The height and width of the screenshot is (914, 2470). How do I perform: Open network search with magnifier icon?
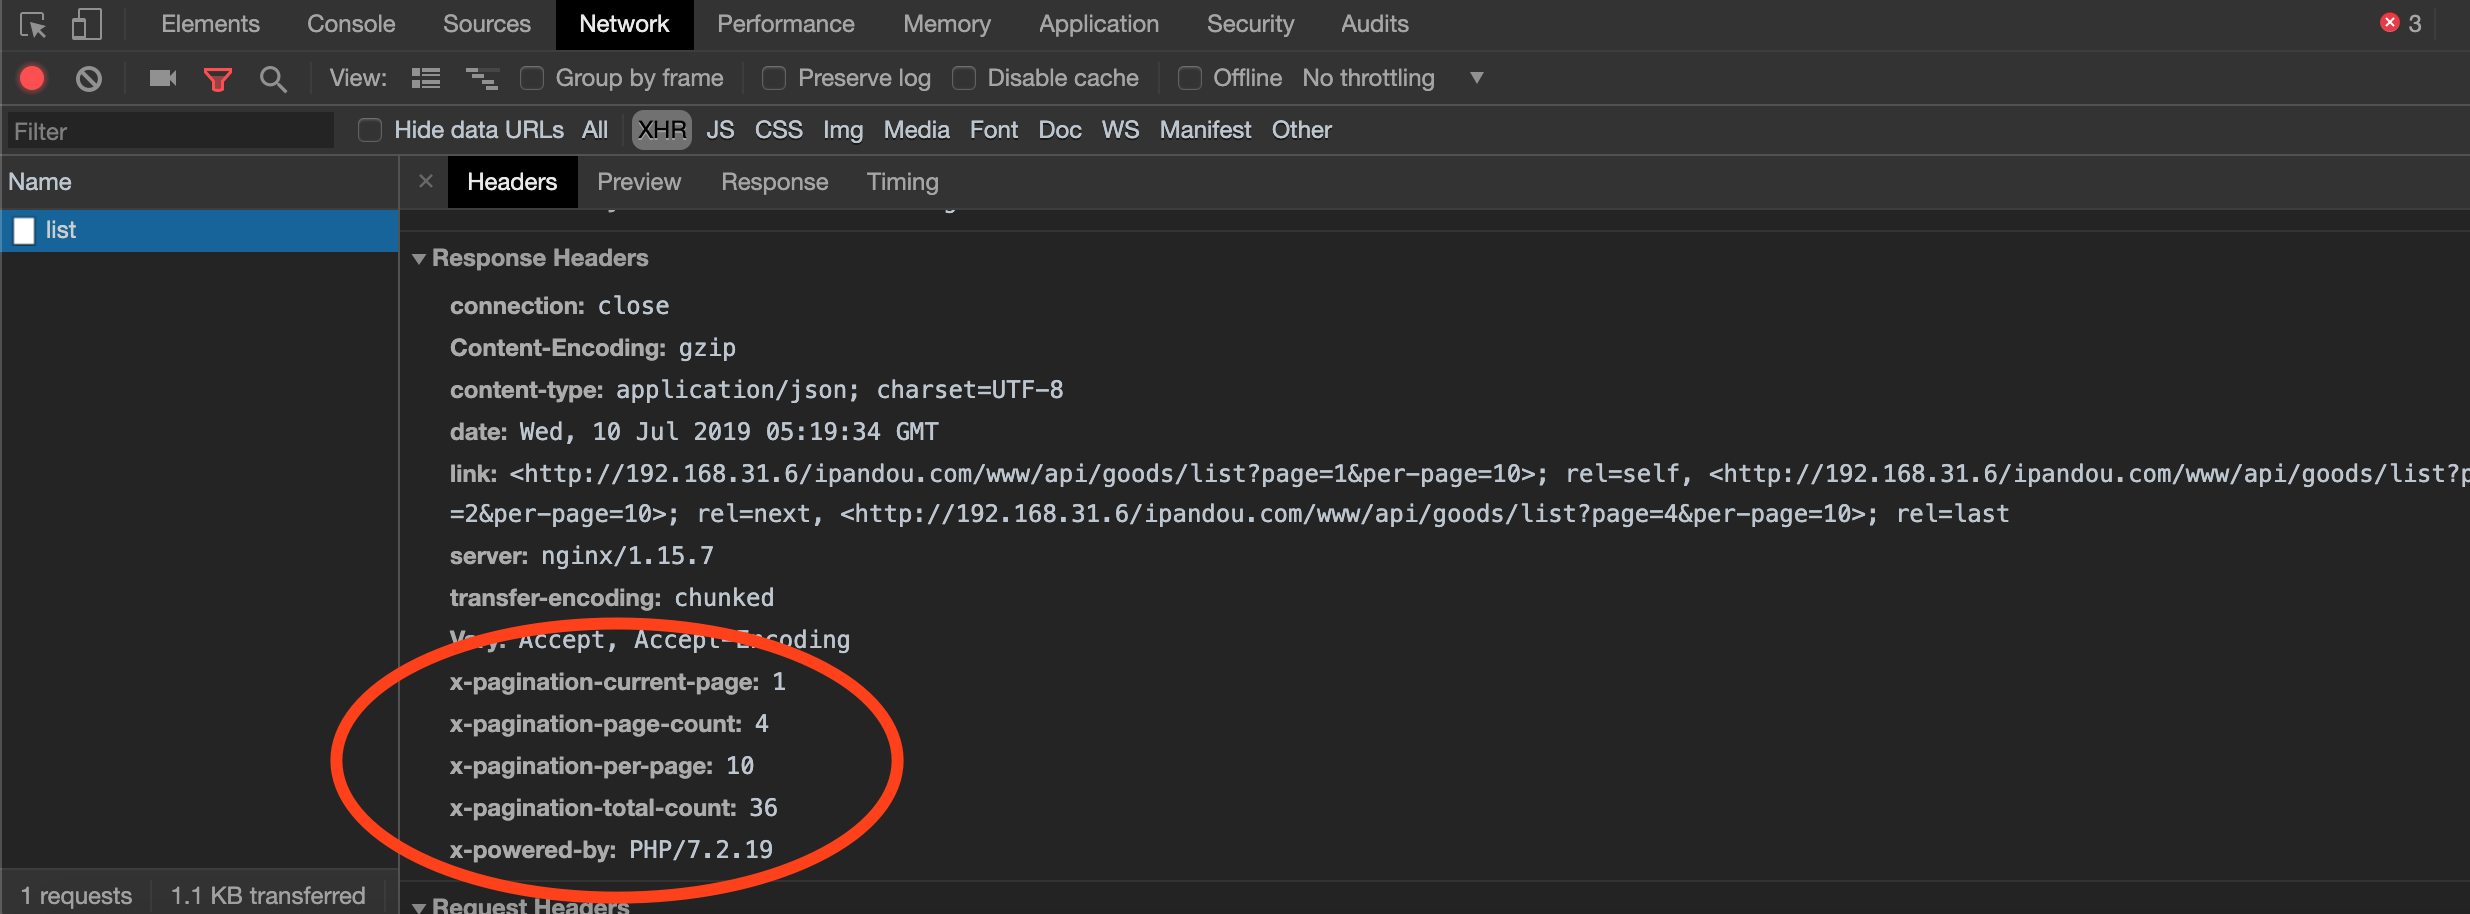272,77
